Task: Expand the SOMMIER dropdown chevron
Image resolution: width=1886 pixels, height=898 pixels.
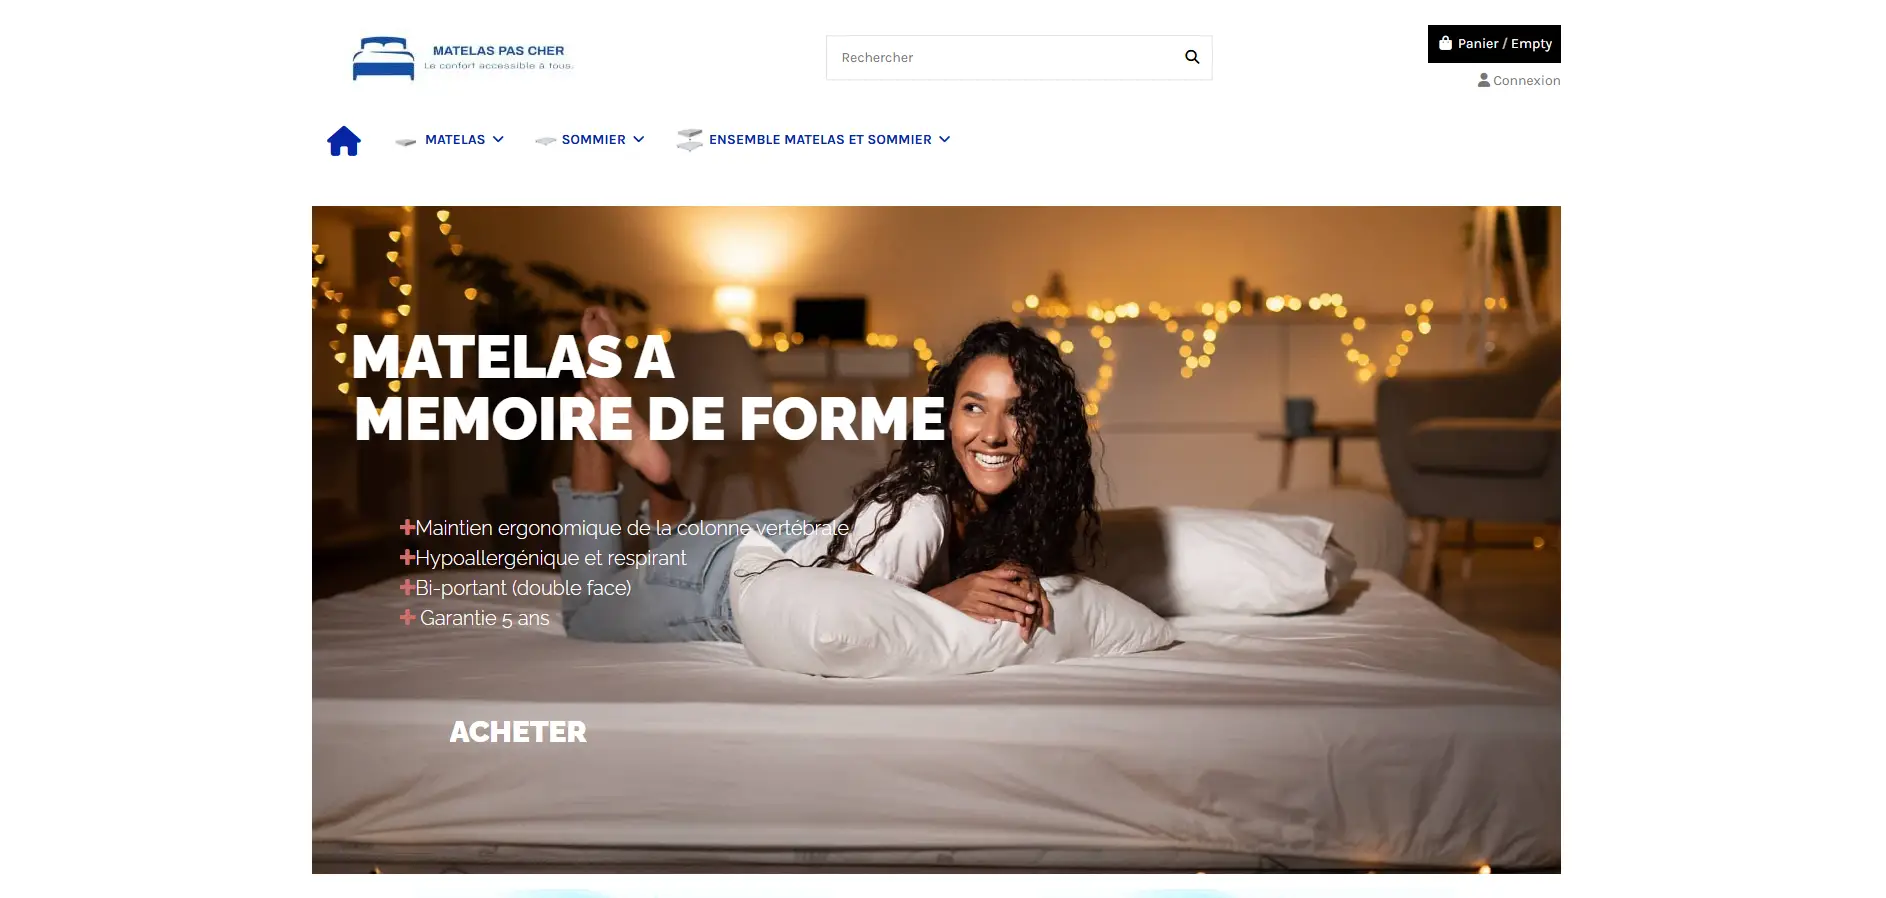Action: (x=639, y=139)
